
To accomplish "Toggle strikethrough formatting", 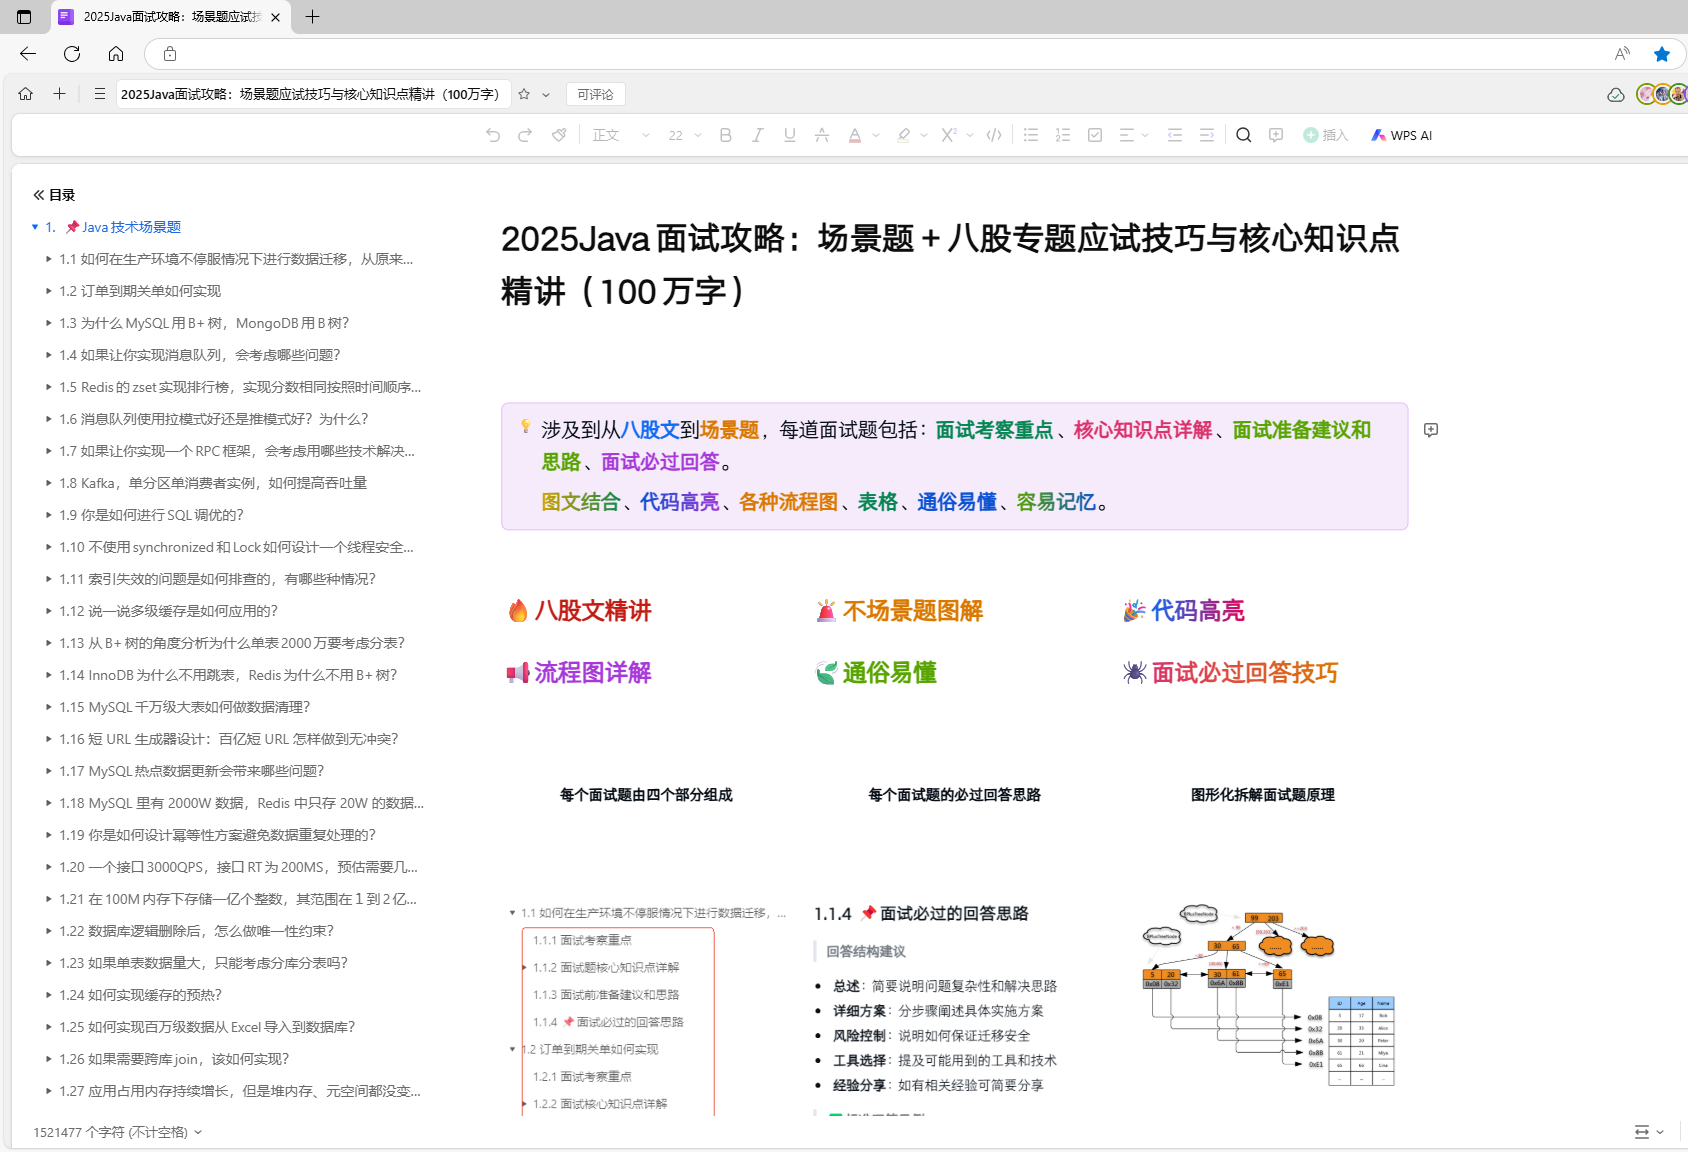I will [822, 135].
